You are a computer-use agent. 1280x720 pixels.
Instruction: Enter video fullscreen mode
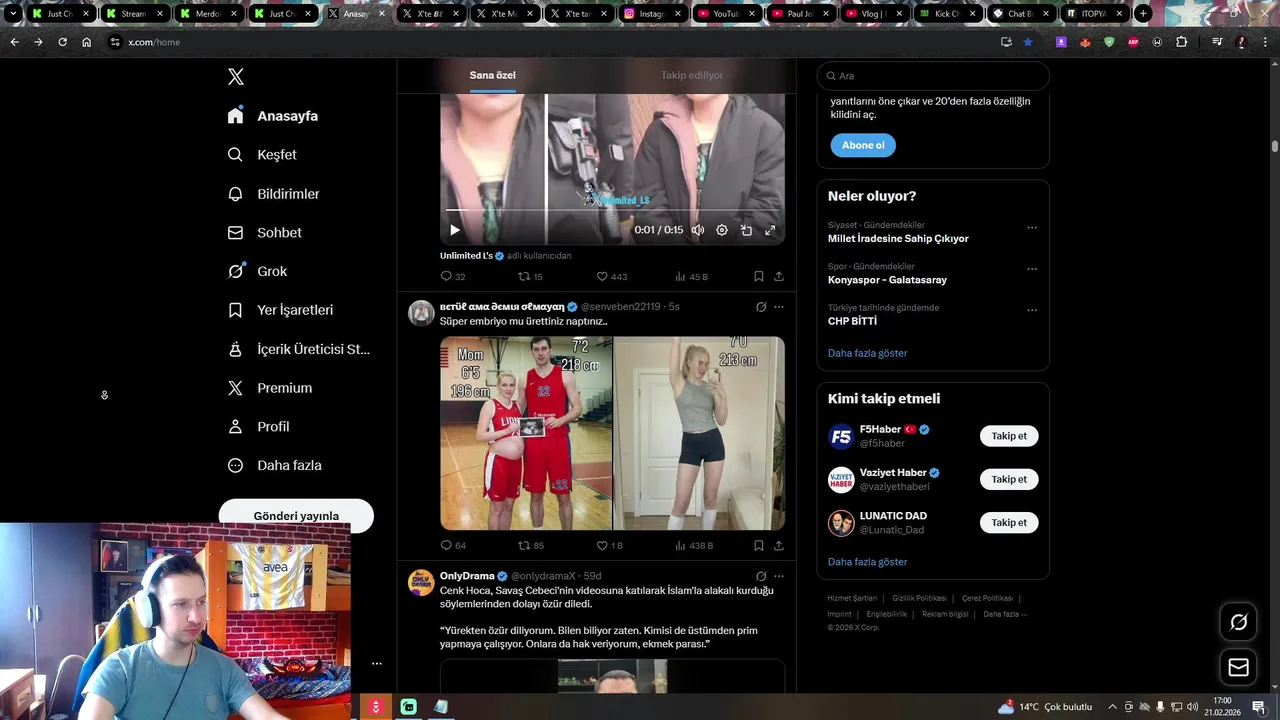(x=770, y=230)
